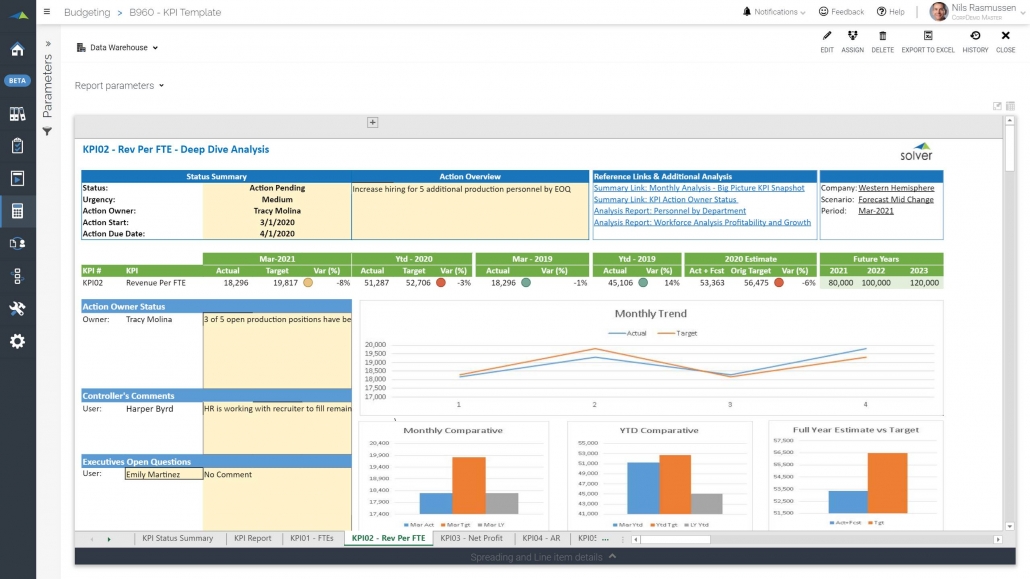Open report History

(x=975, y=37)
